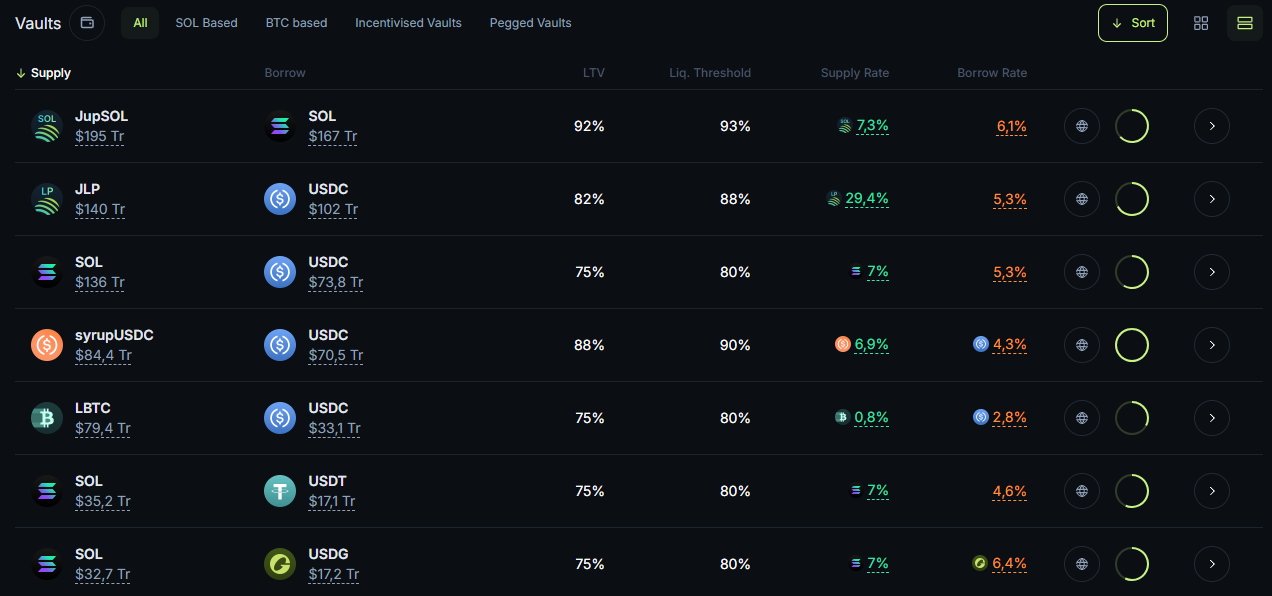Click the circular progress ring on the JLP row
This screenshot has width=1272, height=596.
click(x=1132, y=199)
